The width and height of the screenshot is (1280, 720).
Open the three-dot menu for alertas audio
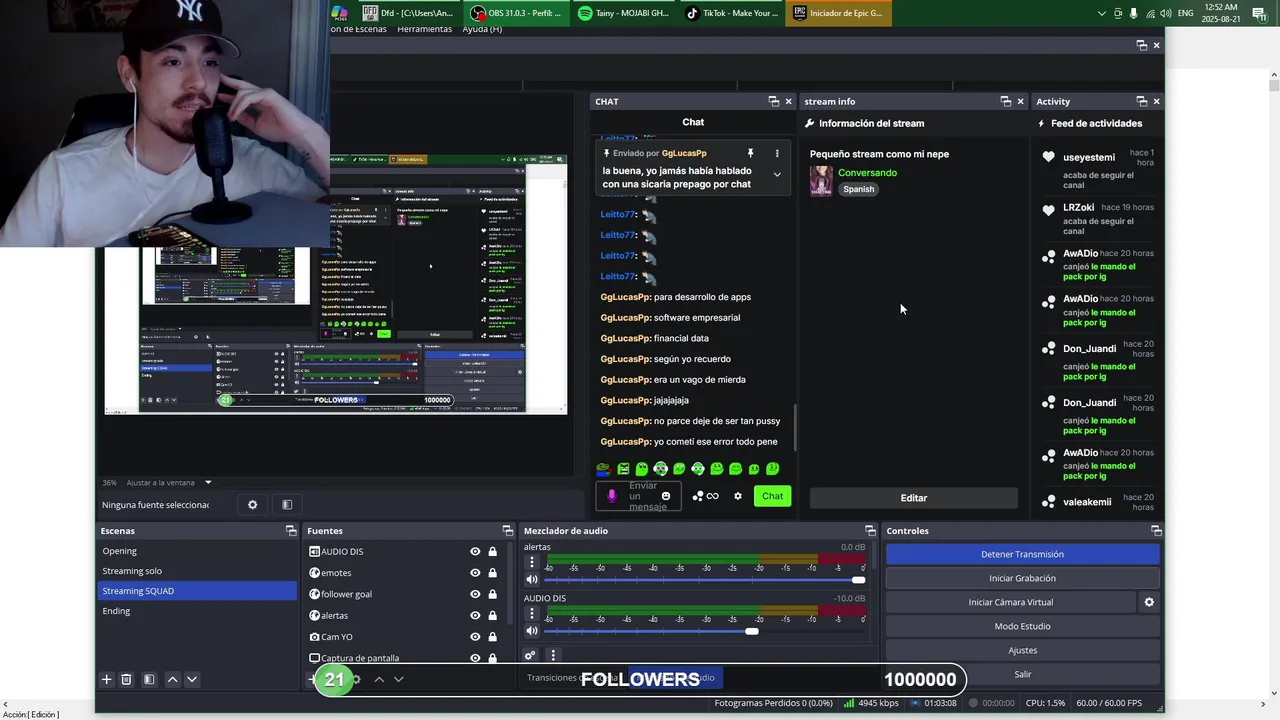532,562
